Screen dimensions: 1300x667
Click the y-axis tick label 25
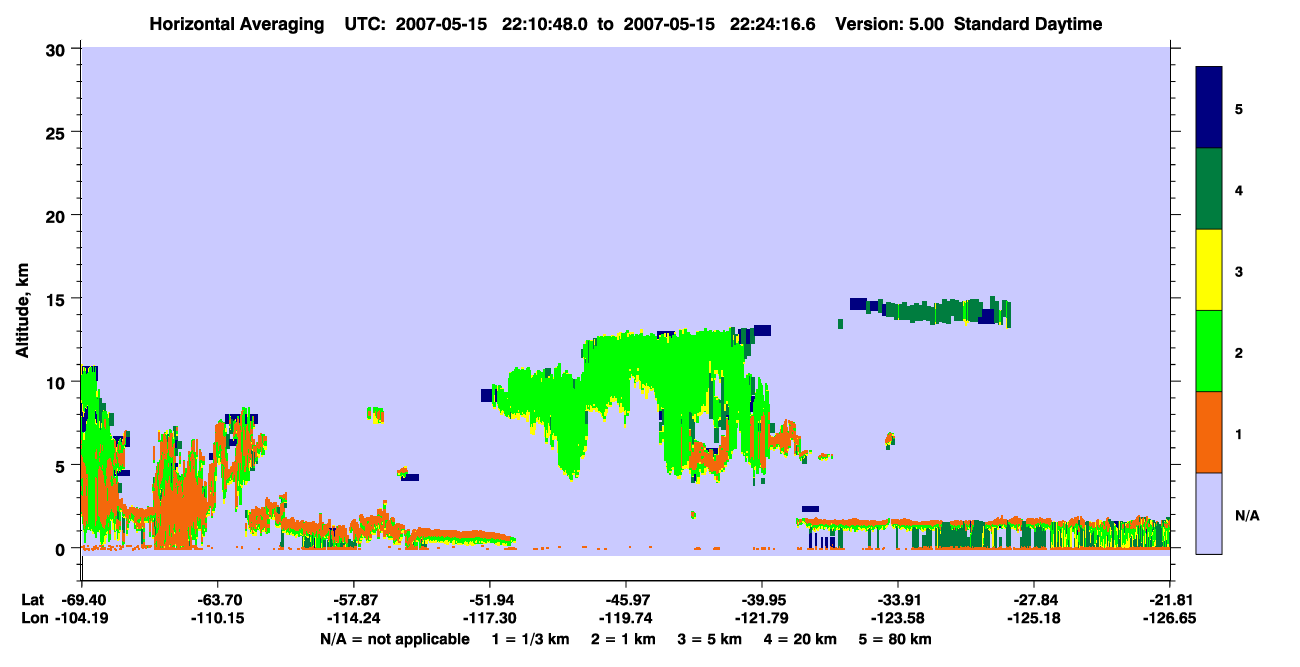58,133
